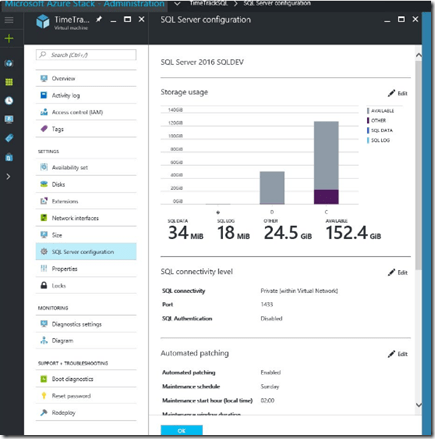Click the Available legend color swatch

click(368, 111)
